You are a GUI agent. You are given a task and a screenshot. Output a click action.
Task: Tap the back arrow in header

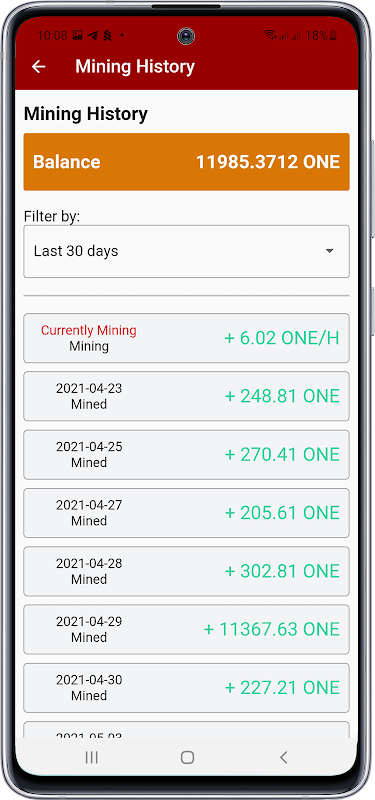click(x=39, y=67)
